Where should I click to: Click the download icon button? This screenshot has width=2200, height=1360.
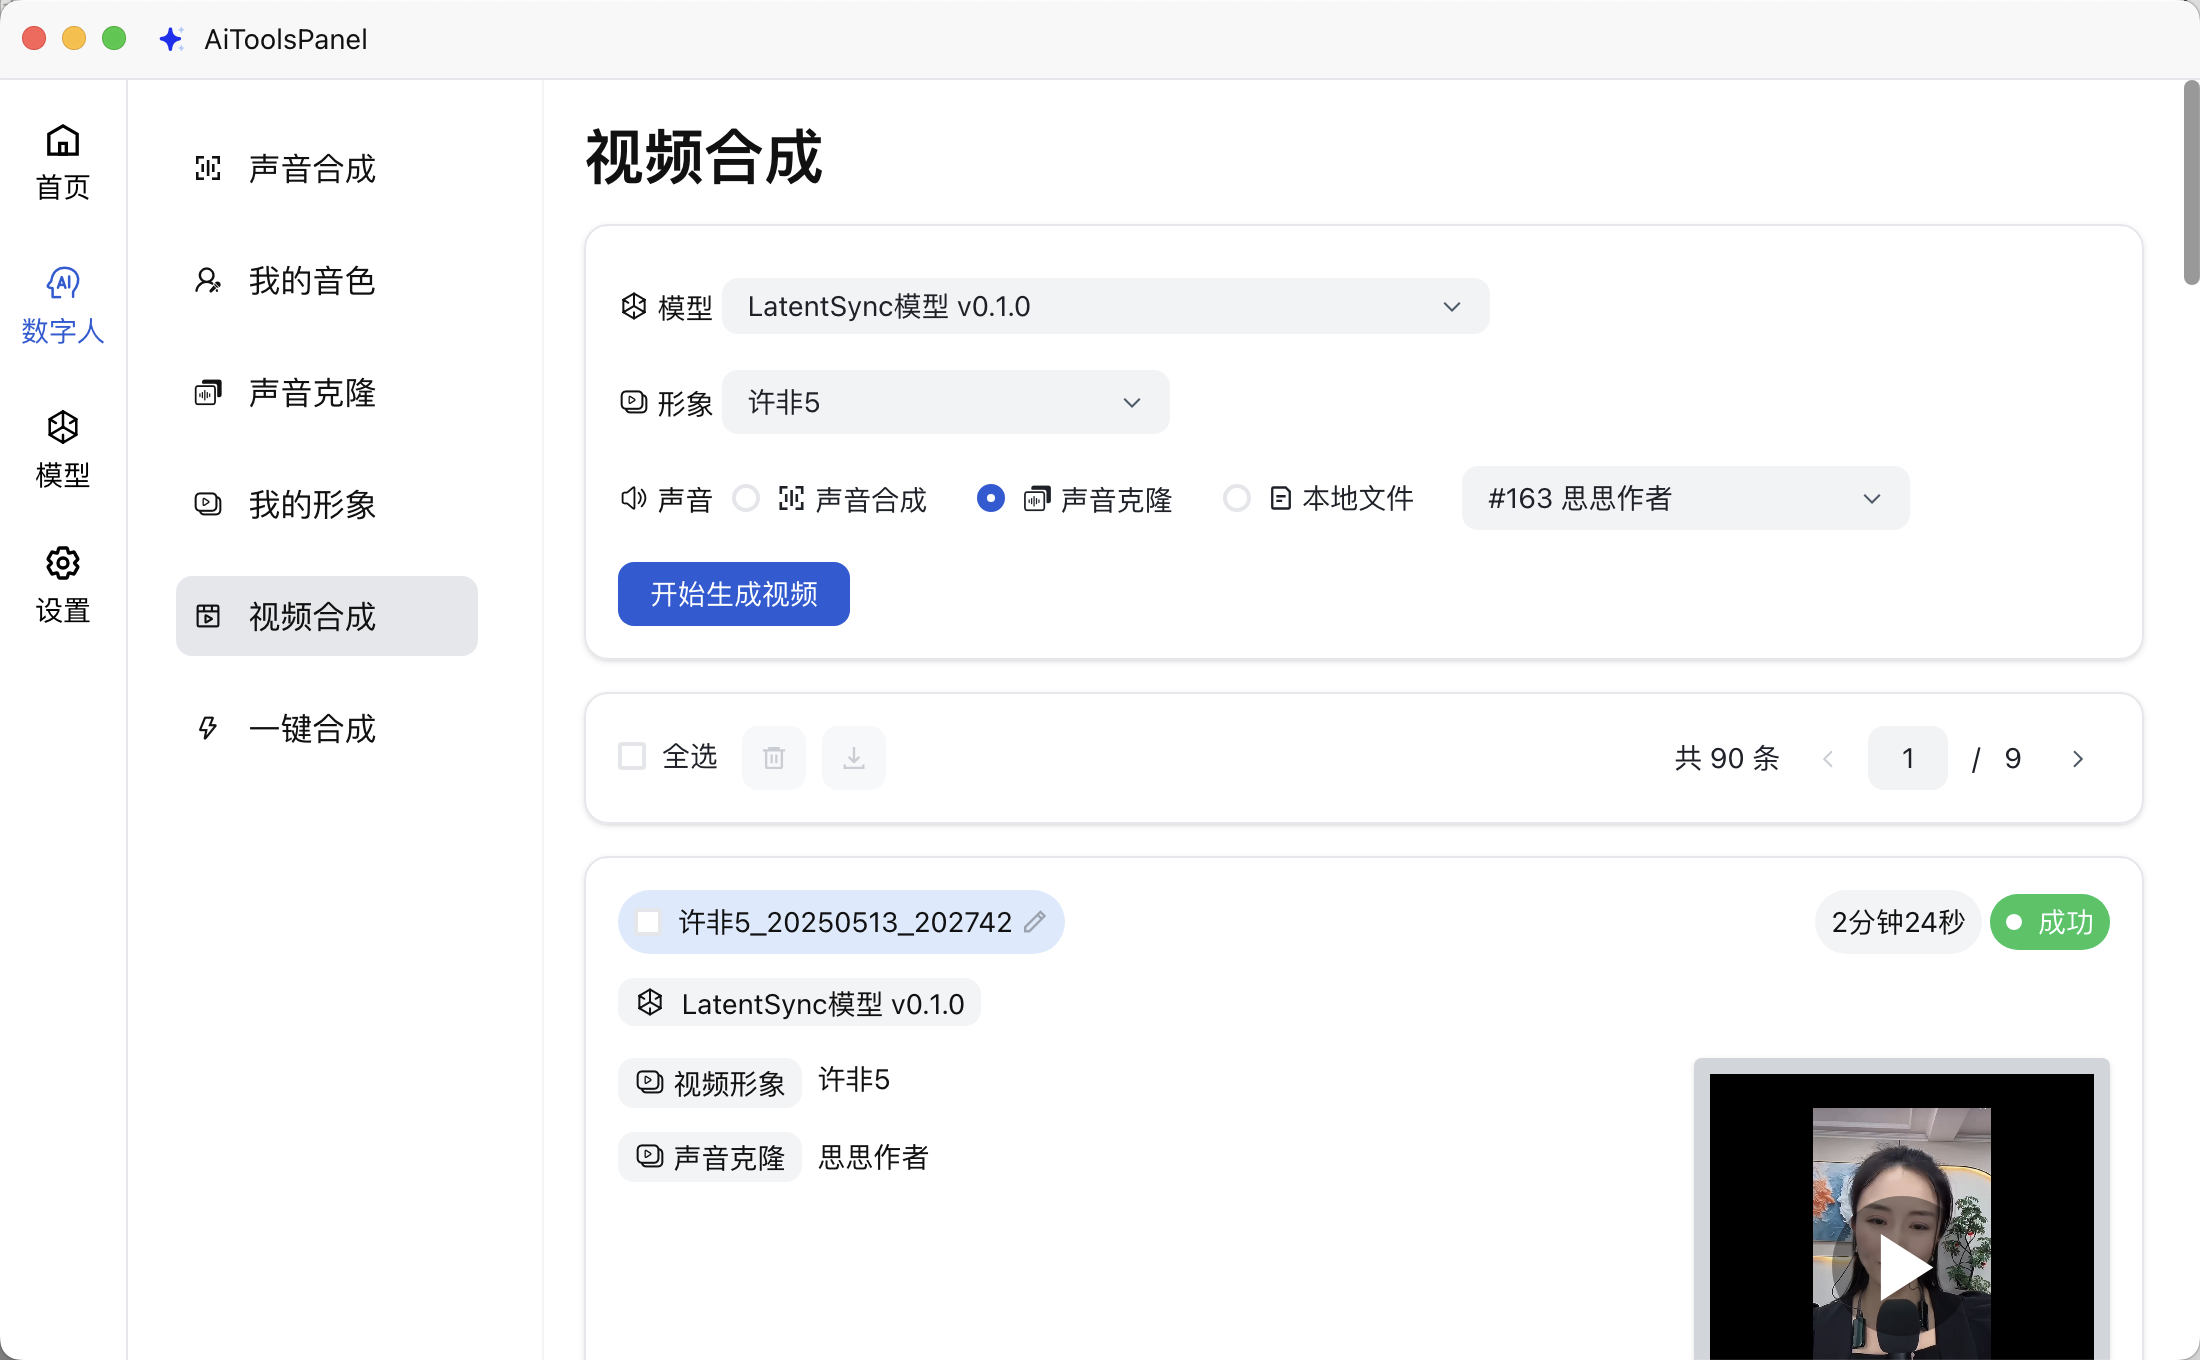(854, 758)
